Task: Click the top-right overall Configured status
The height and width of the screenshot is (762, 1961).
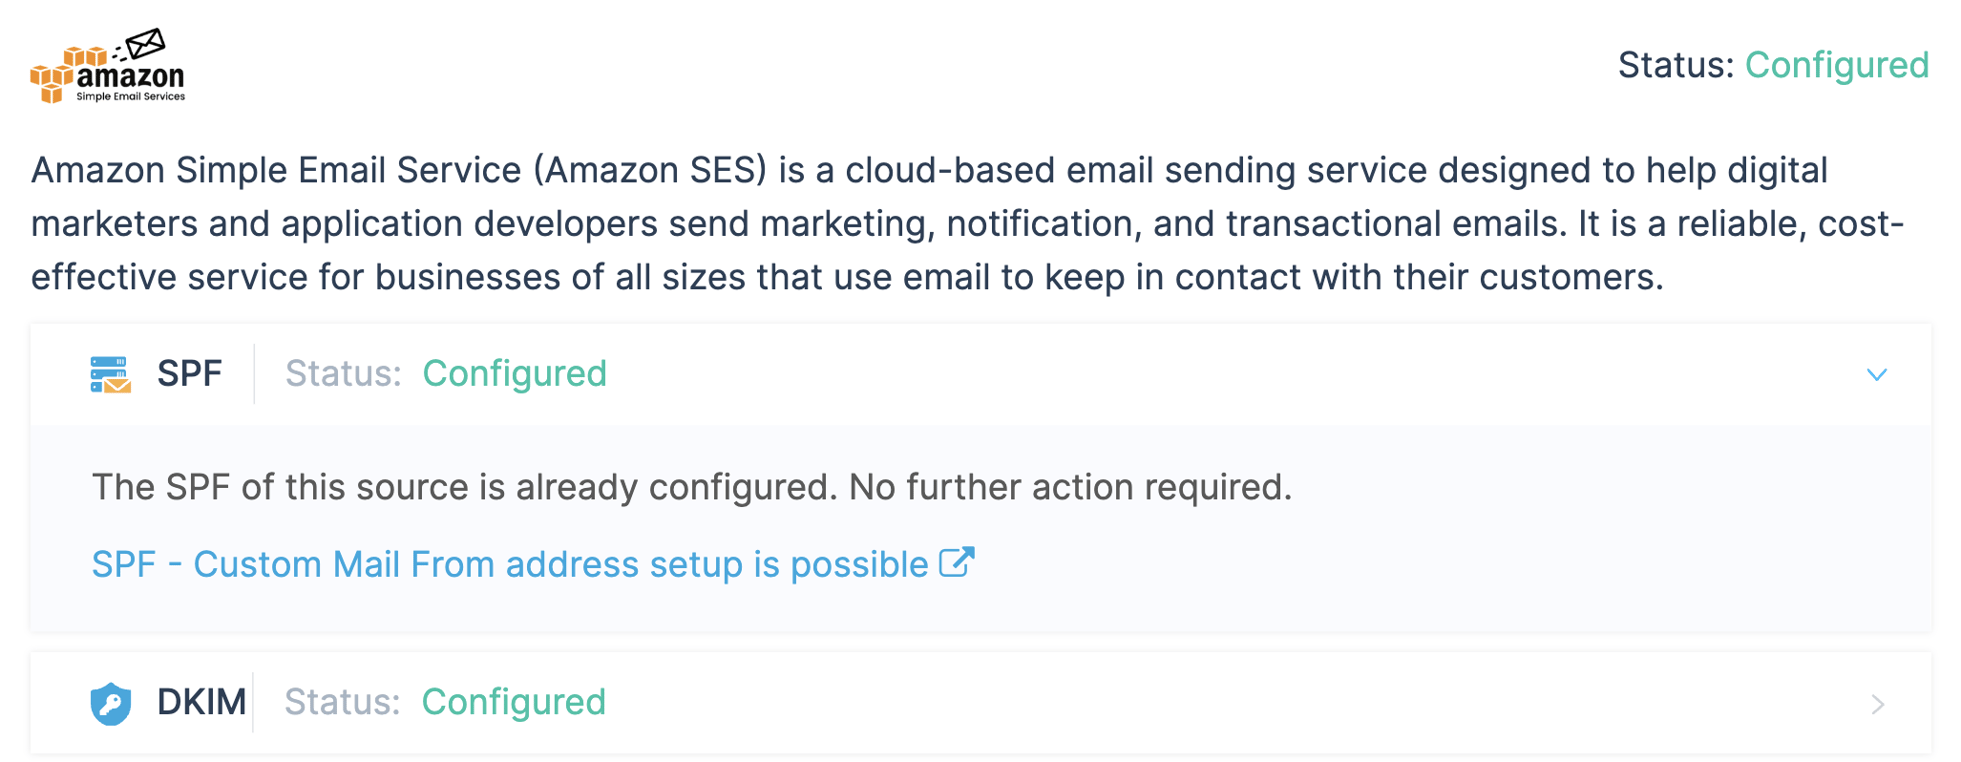Action: pos(1836,66)
